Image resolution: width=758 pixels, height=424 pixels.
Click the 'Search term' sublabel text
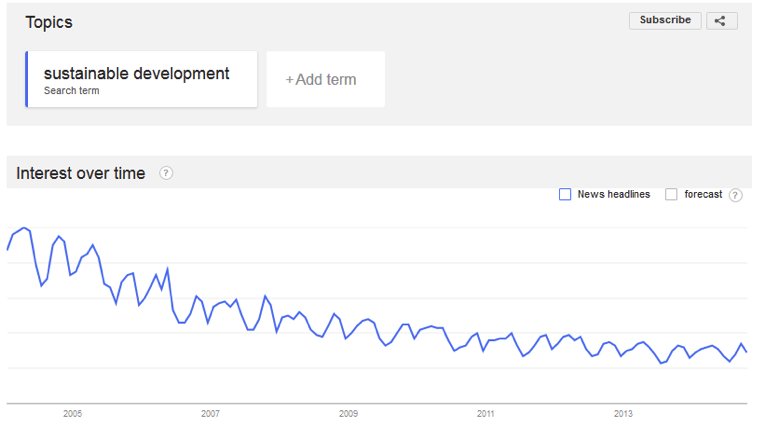[71, 91]
